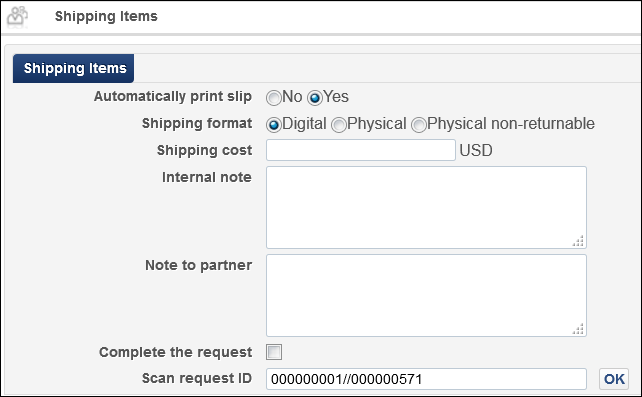Click inside the Internal note text area
This screenshot has height=397, width=642.
point(426,207)
